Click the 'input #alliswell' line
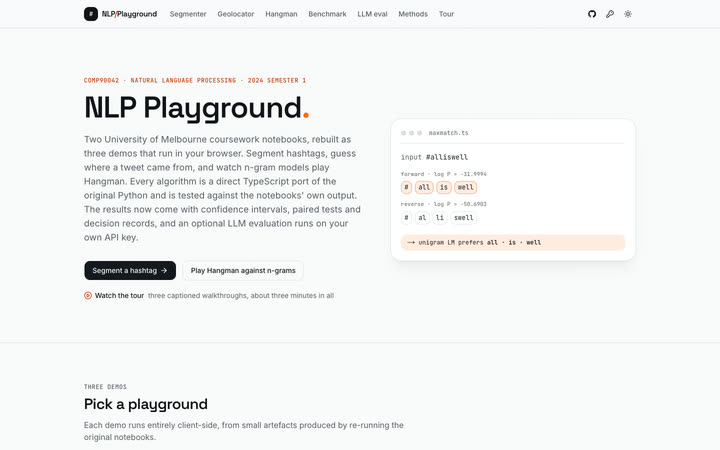This screenshot has width=720, height=450. [434, 157]
